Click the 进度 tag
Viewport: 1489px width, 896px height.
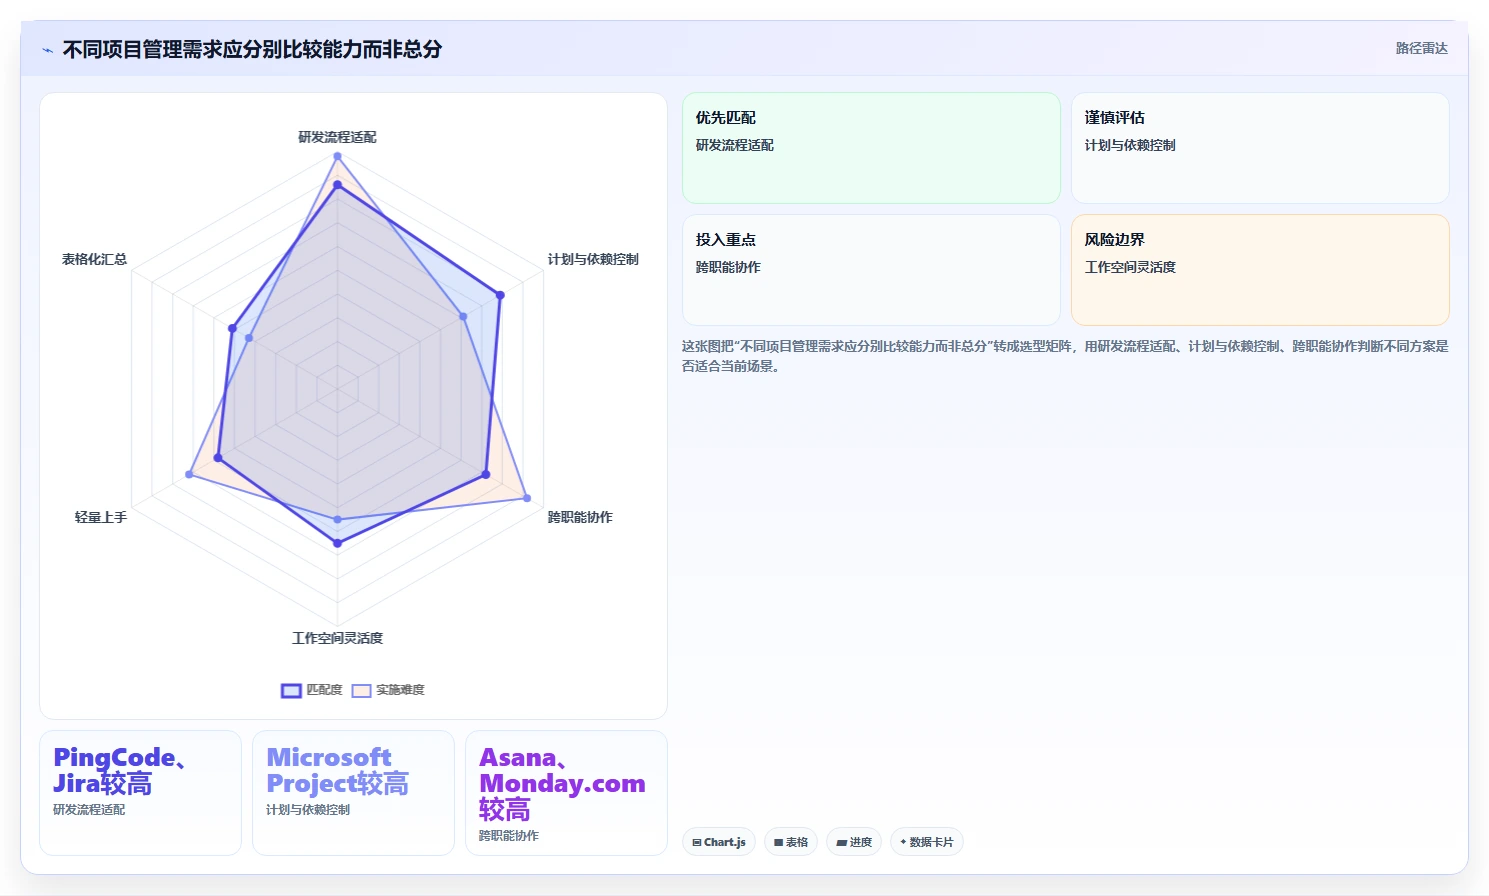[854, 842]
